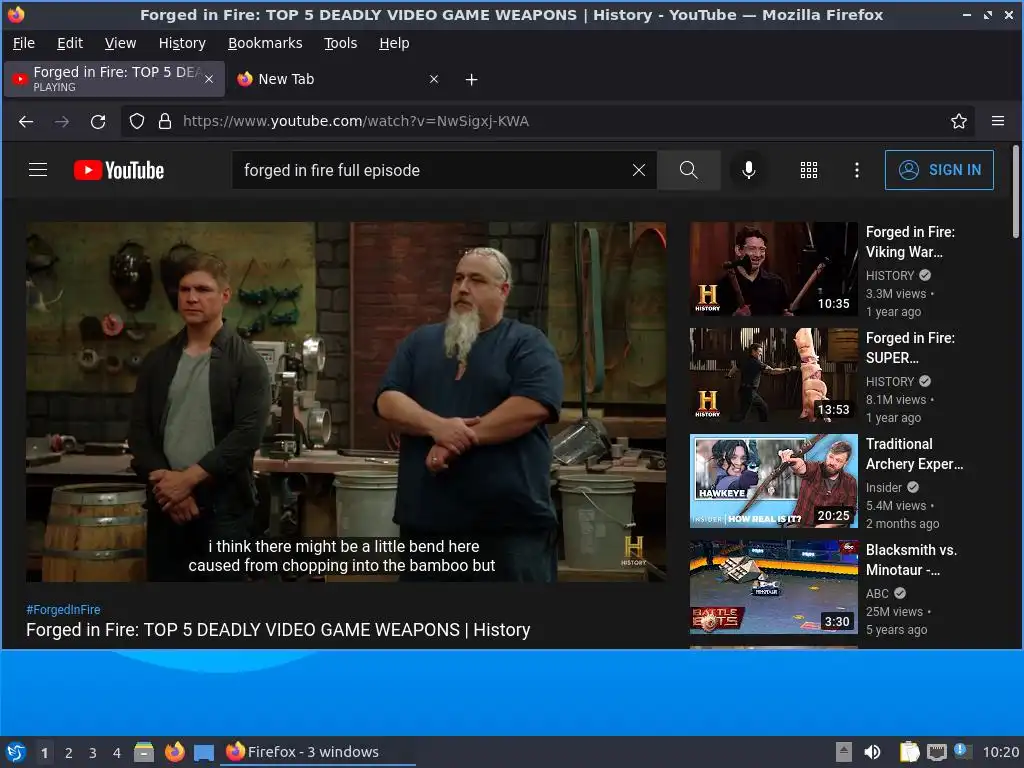
Task: Click the Insider channel name
Action: pyautogui.click(x=884, y=487)
